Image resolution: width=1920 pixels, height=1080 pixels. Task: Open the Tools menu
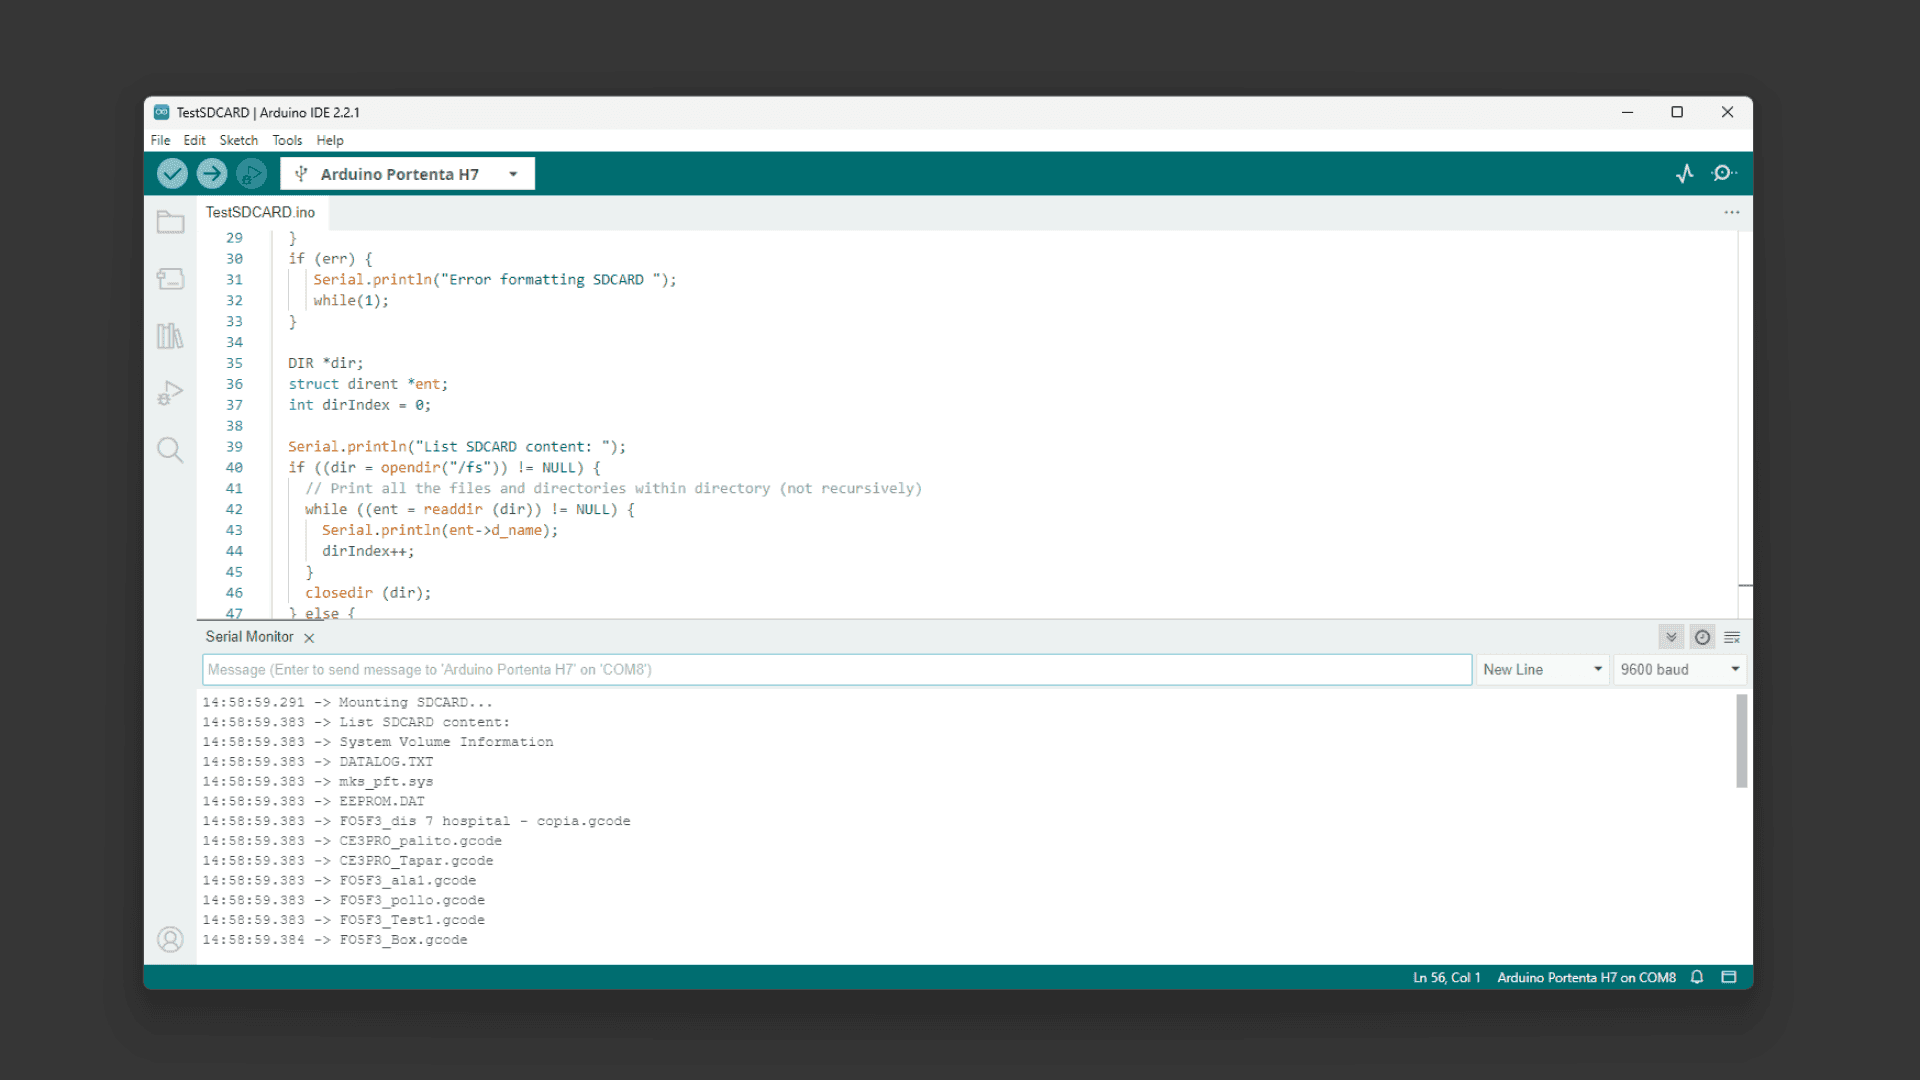point(287,140)
